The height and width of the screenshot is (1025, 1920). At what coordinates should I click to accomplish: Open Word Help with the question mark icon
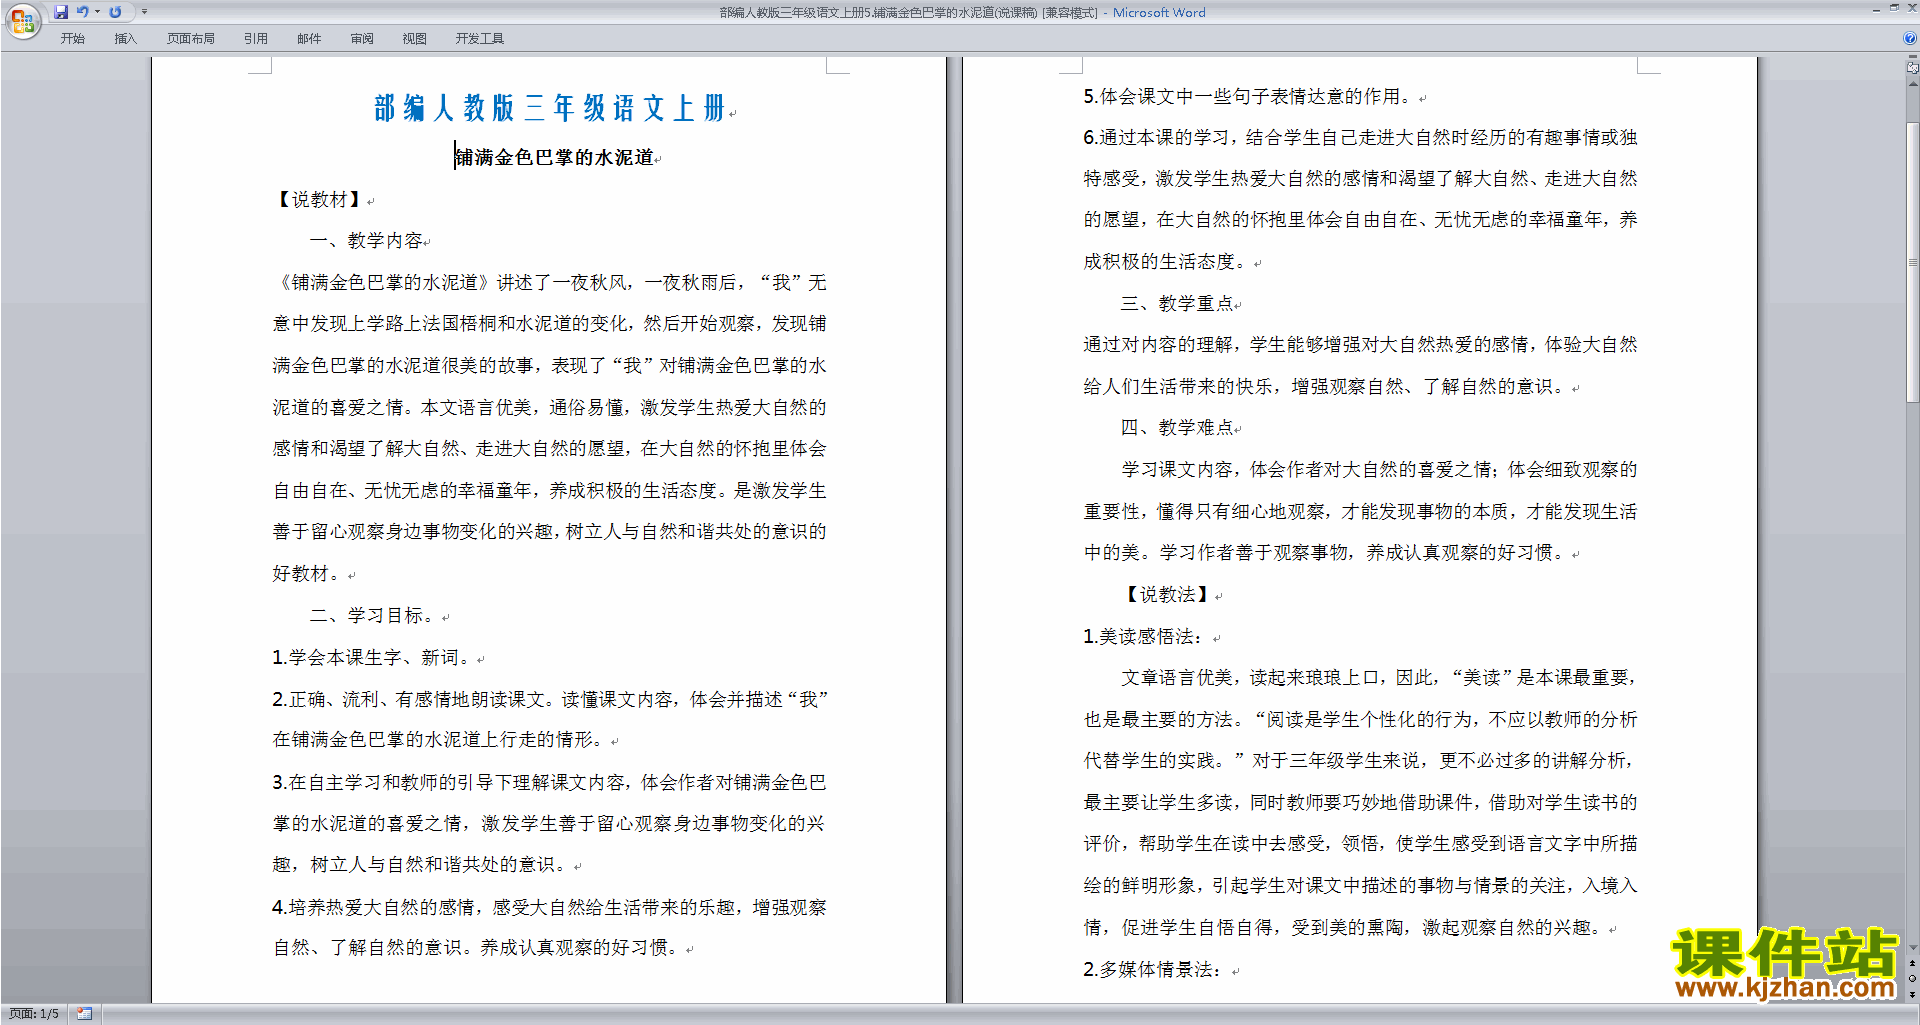coord(1910,38)
